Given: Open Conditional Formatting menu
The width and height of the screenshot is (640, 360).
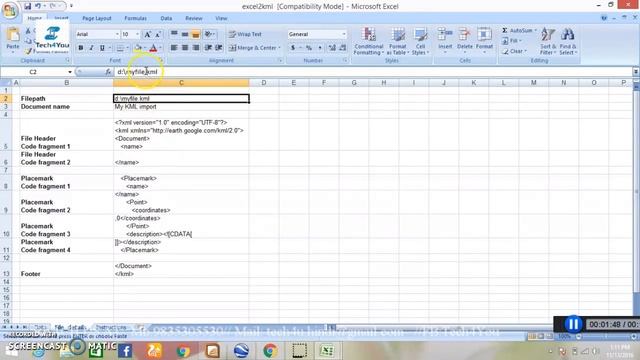Looking at the screenshot, I should tap(369, 41).
